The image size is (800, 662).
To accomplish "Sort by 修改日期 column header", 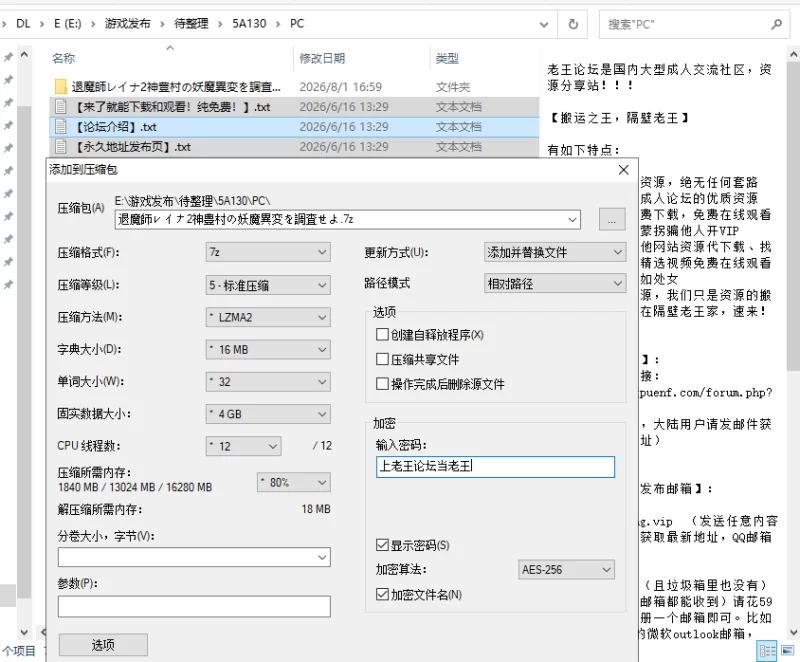I will click(322, 59).
